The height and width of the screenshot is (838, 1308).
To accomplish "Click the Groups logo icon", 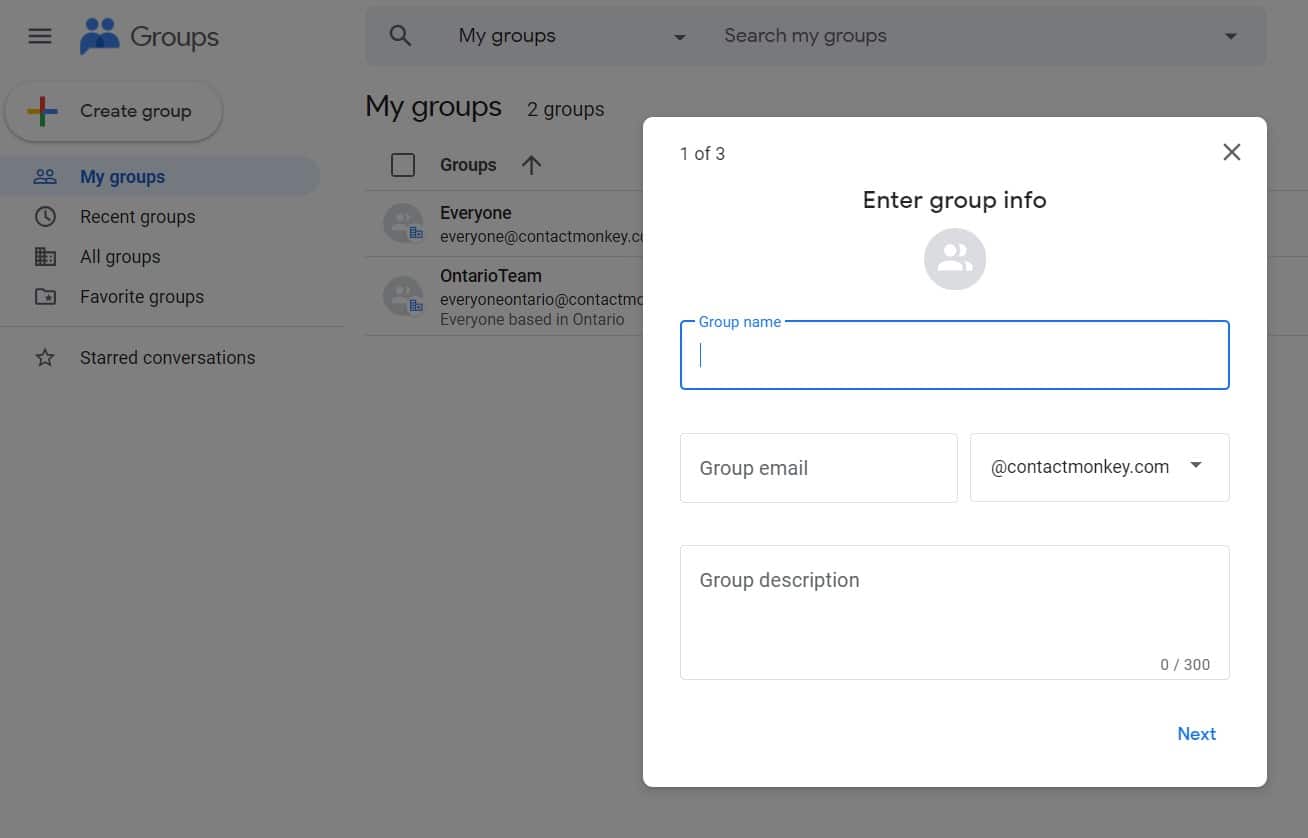I will pyautogui.click(x=99, y=36).
